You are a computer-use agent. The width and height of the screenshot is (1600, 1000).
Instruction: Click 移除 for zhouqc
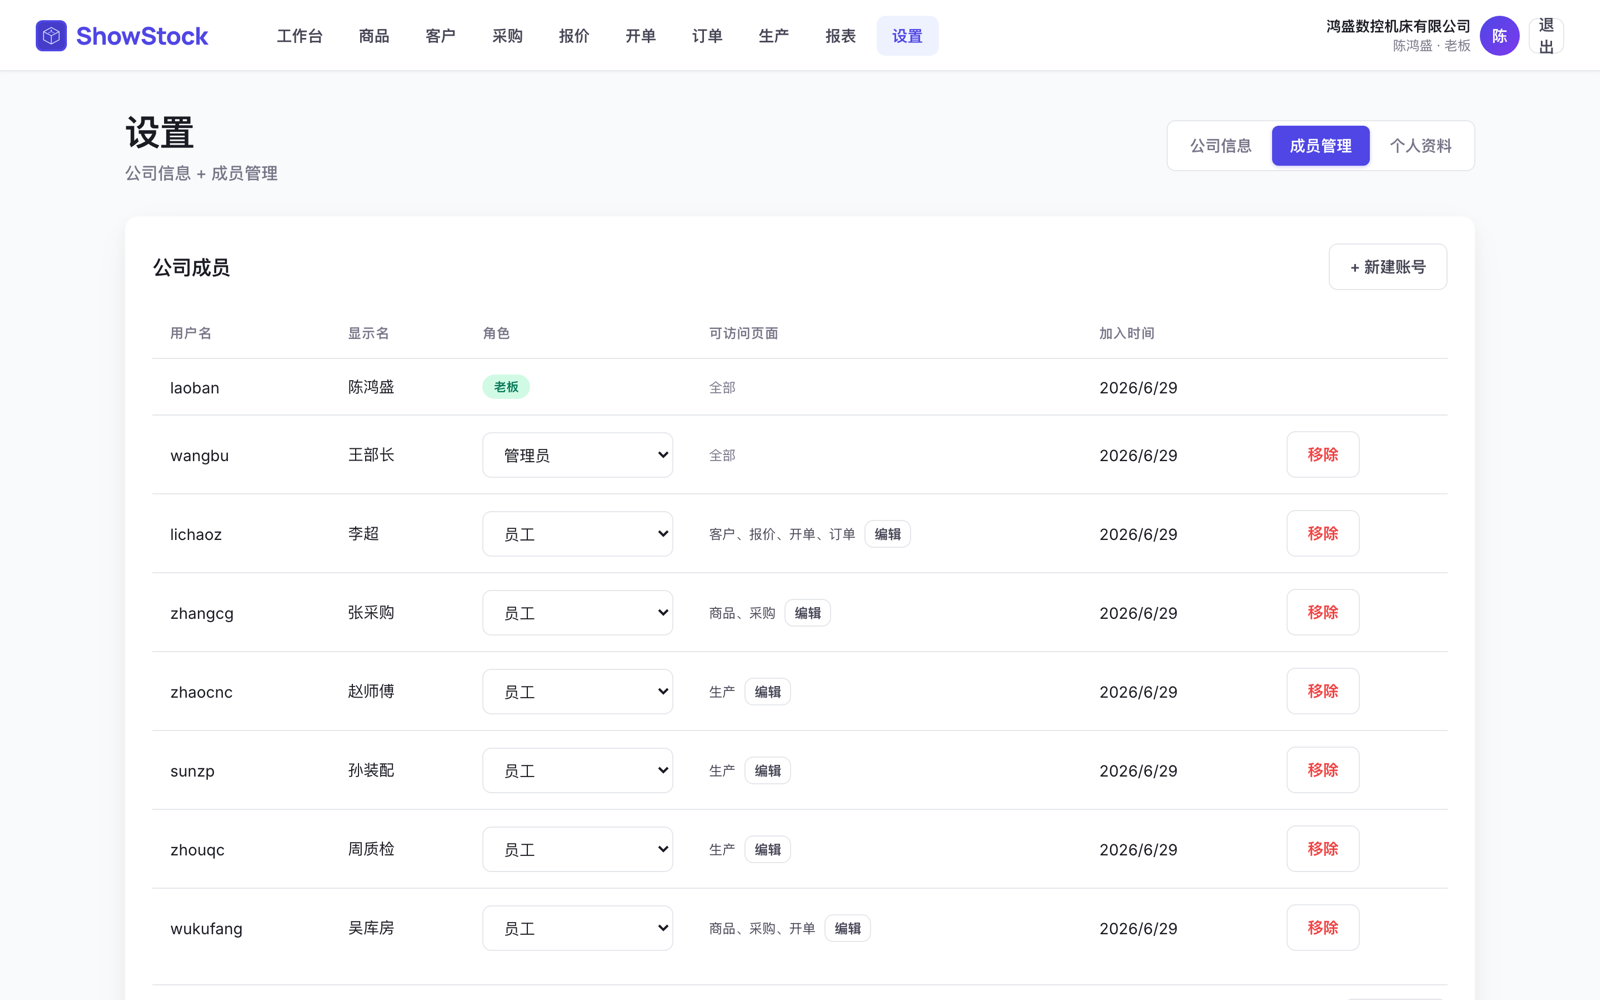click(1322, 850)
